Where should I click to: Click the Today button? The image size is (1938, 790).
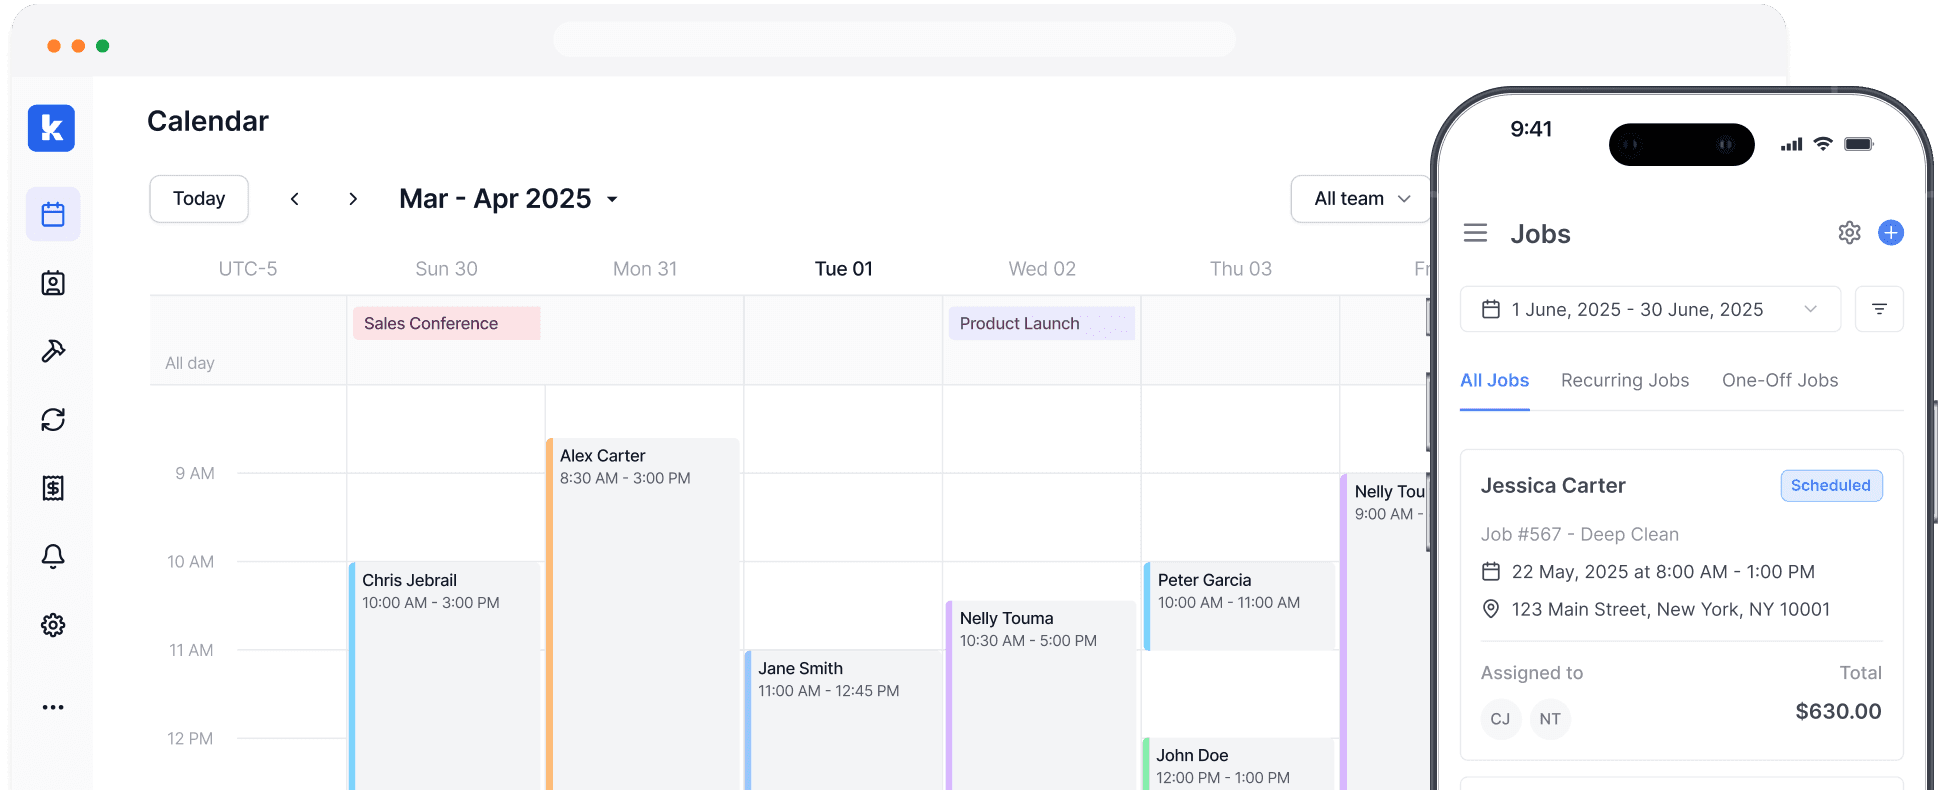pos(199,199)
